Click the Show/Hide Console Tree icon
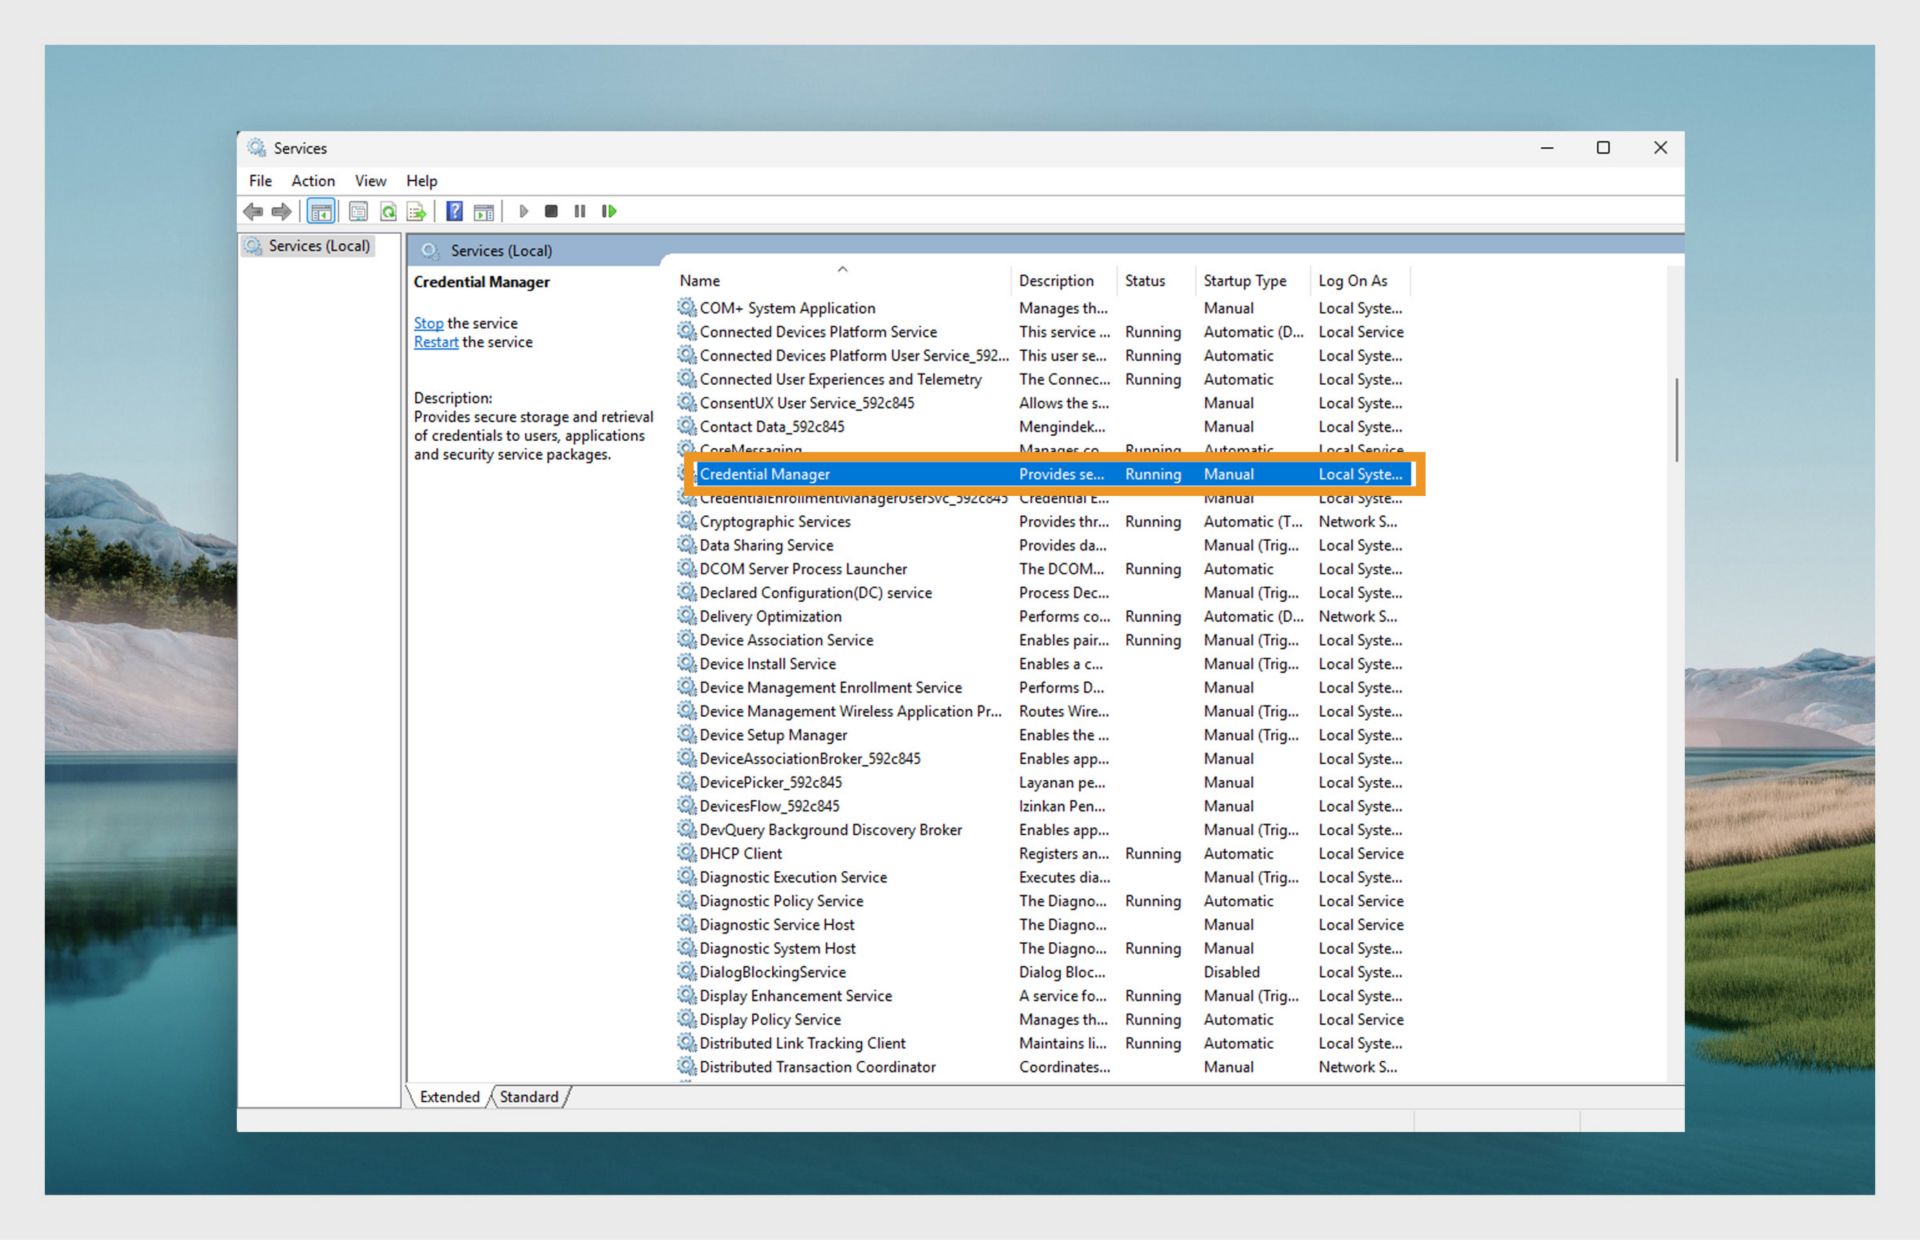This screenshot has height=1240, width=1920. [321, 211]
